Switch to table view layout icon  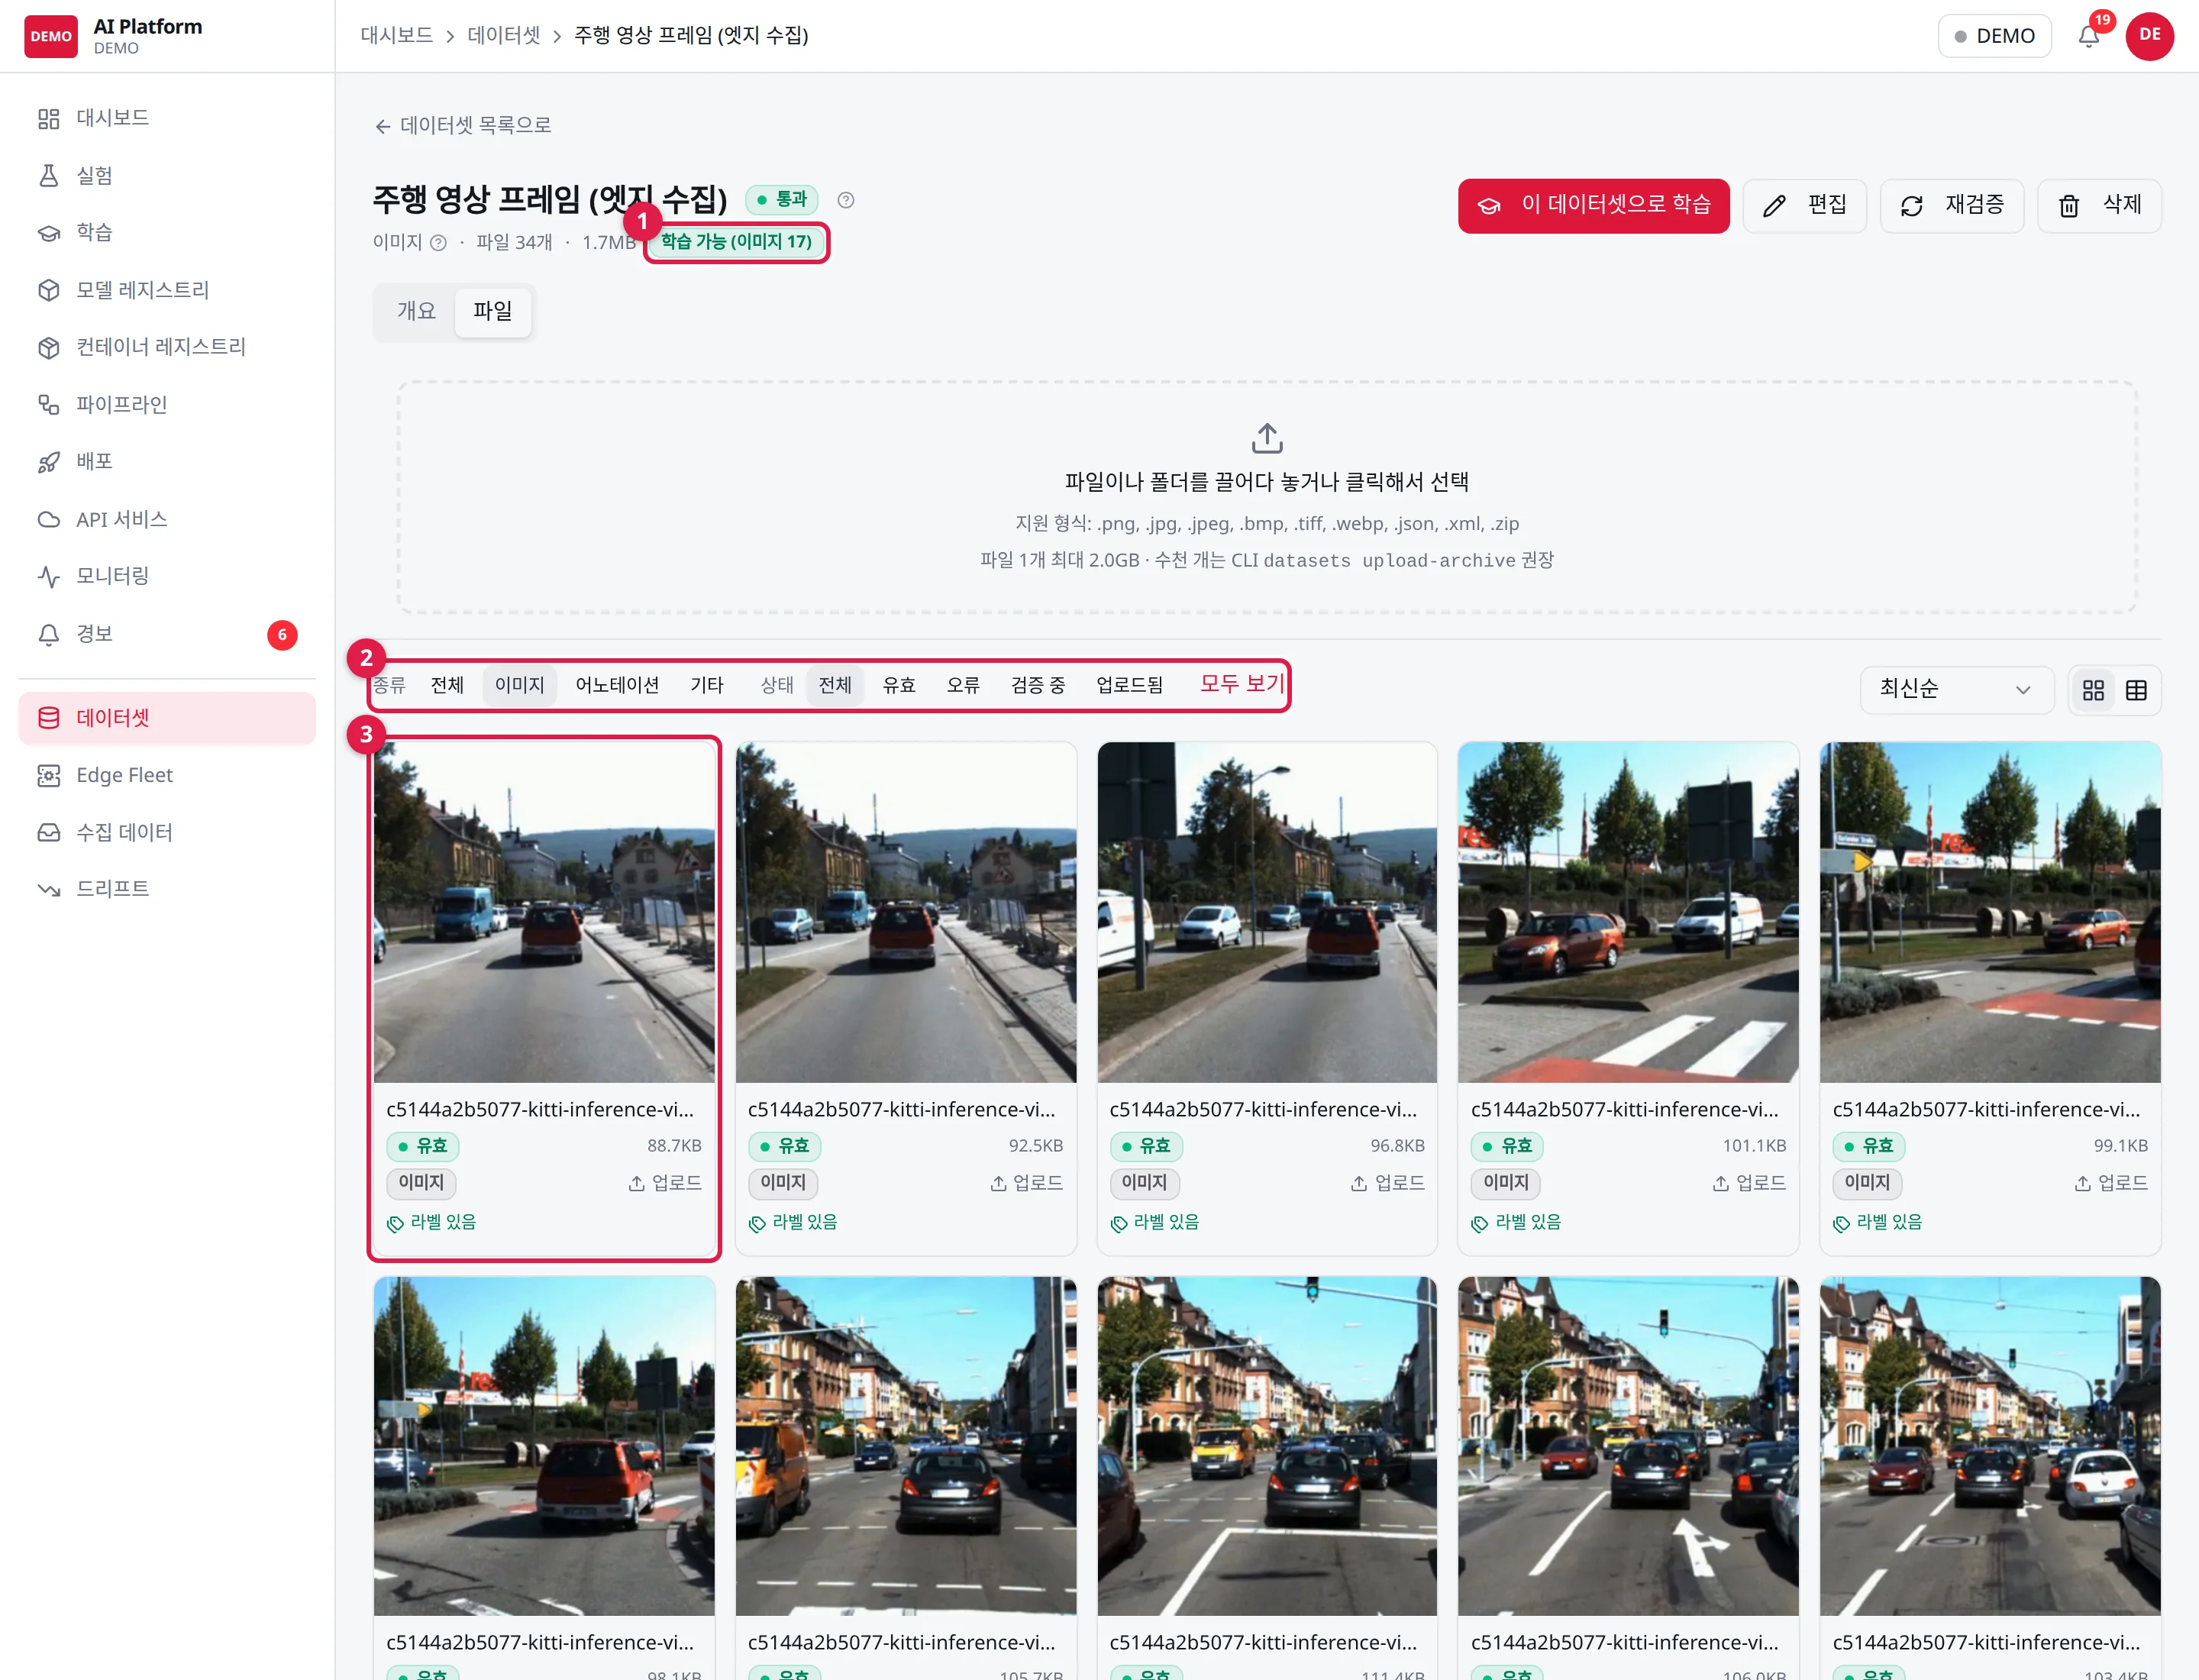2136,690
